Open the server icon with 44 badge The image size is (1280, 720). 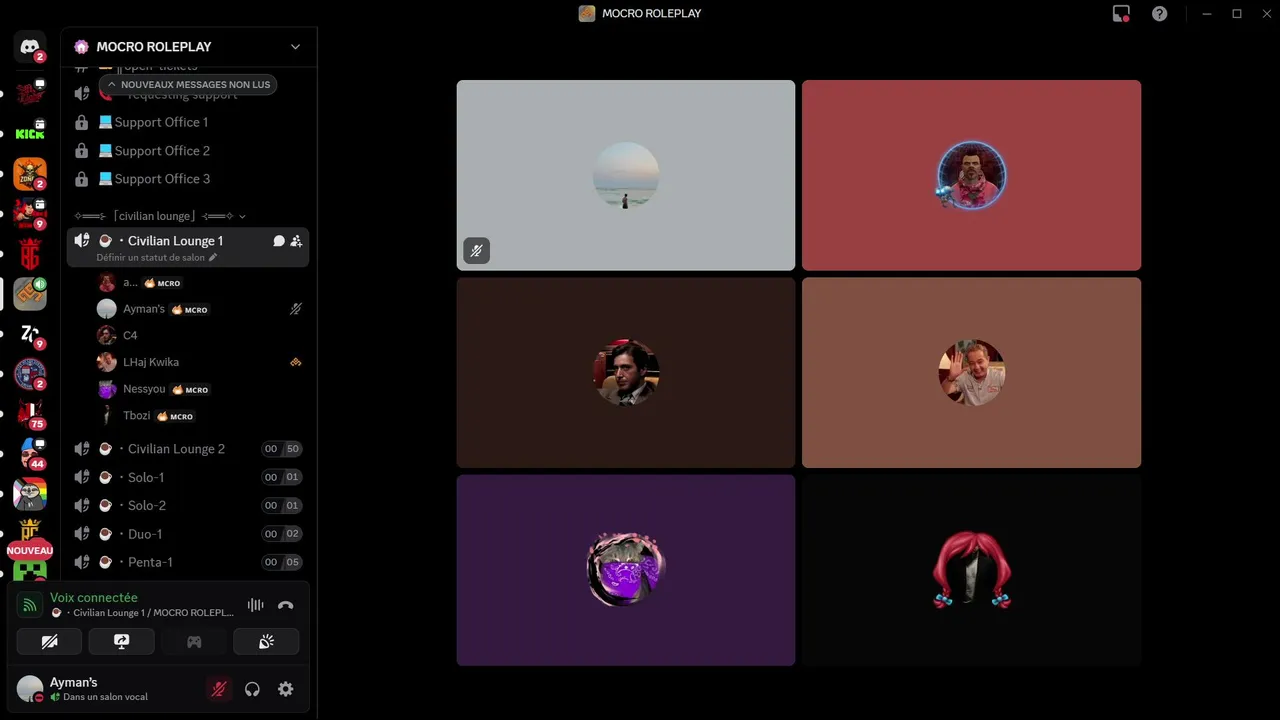pos(30,453)
